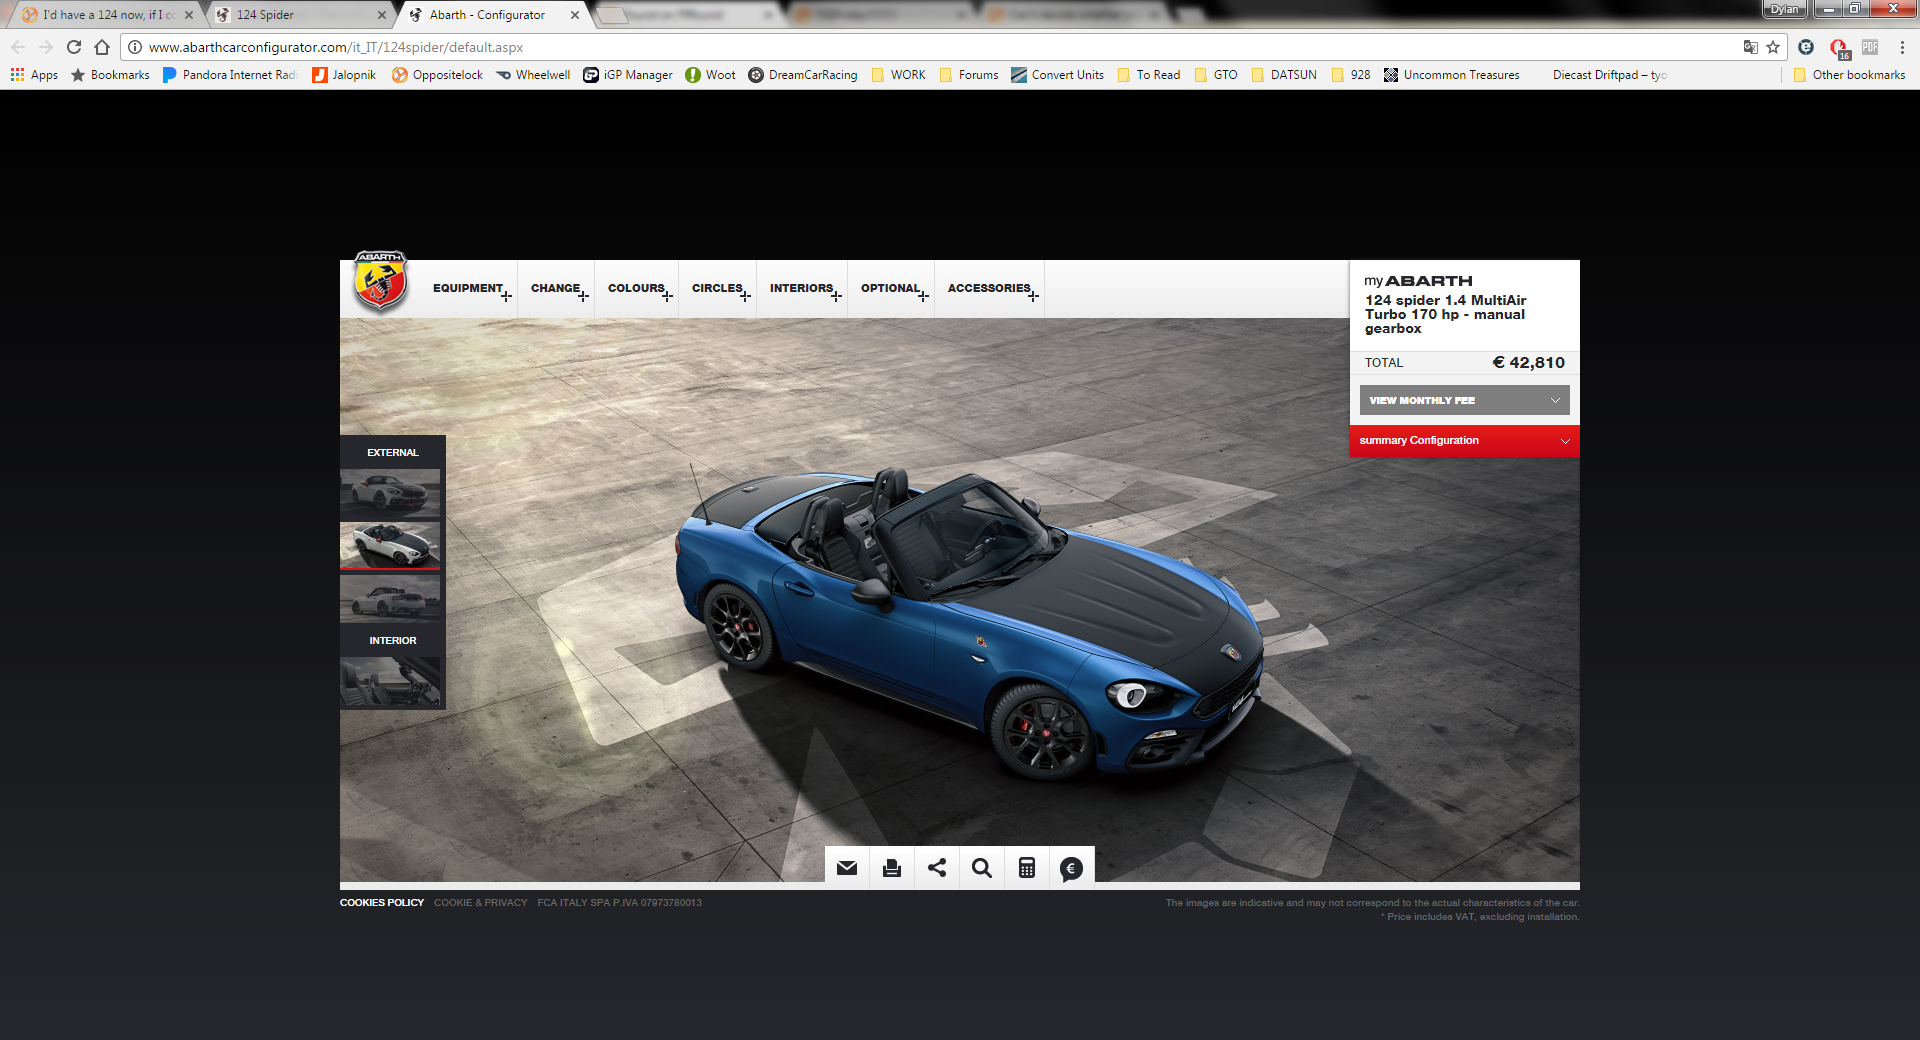Click the Bookmarks star shortcut
Image resolution: width=1920 pixels, height=1040 pixels.
point(110,75)
